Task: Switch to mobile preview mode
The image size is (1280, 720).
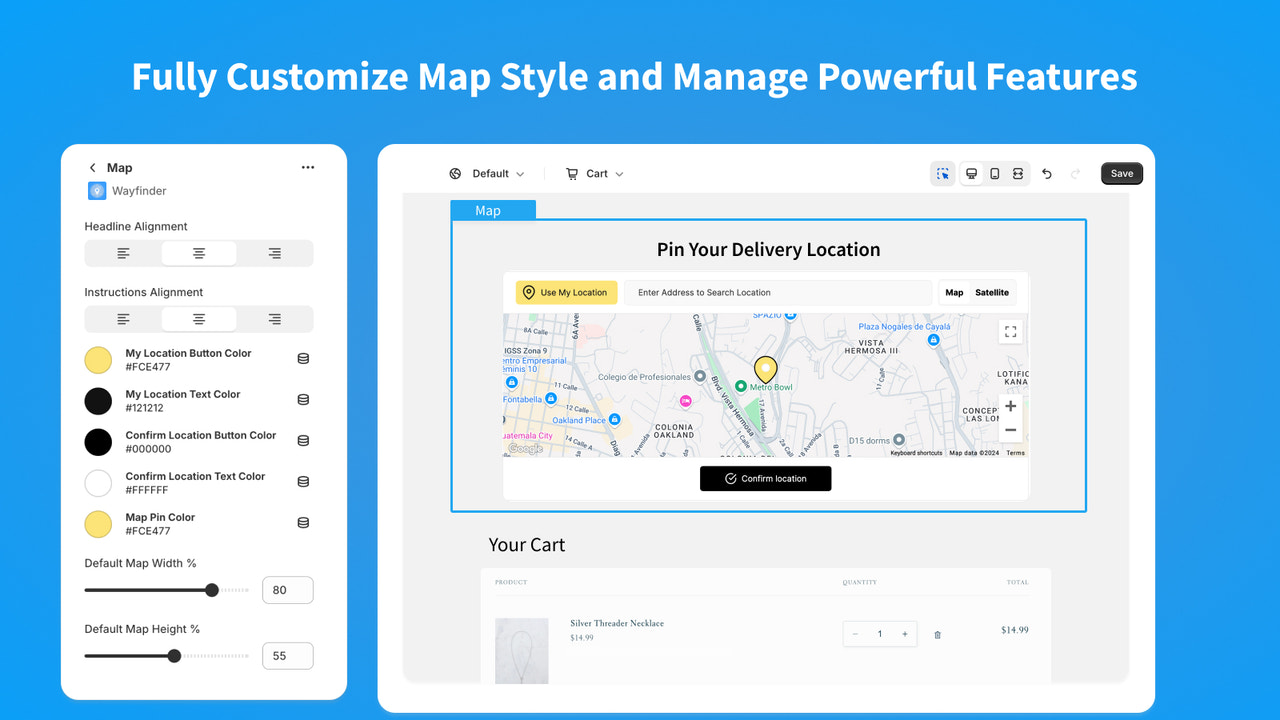Action: coord(994,173)
